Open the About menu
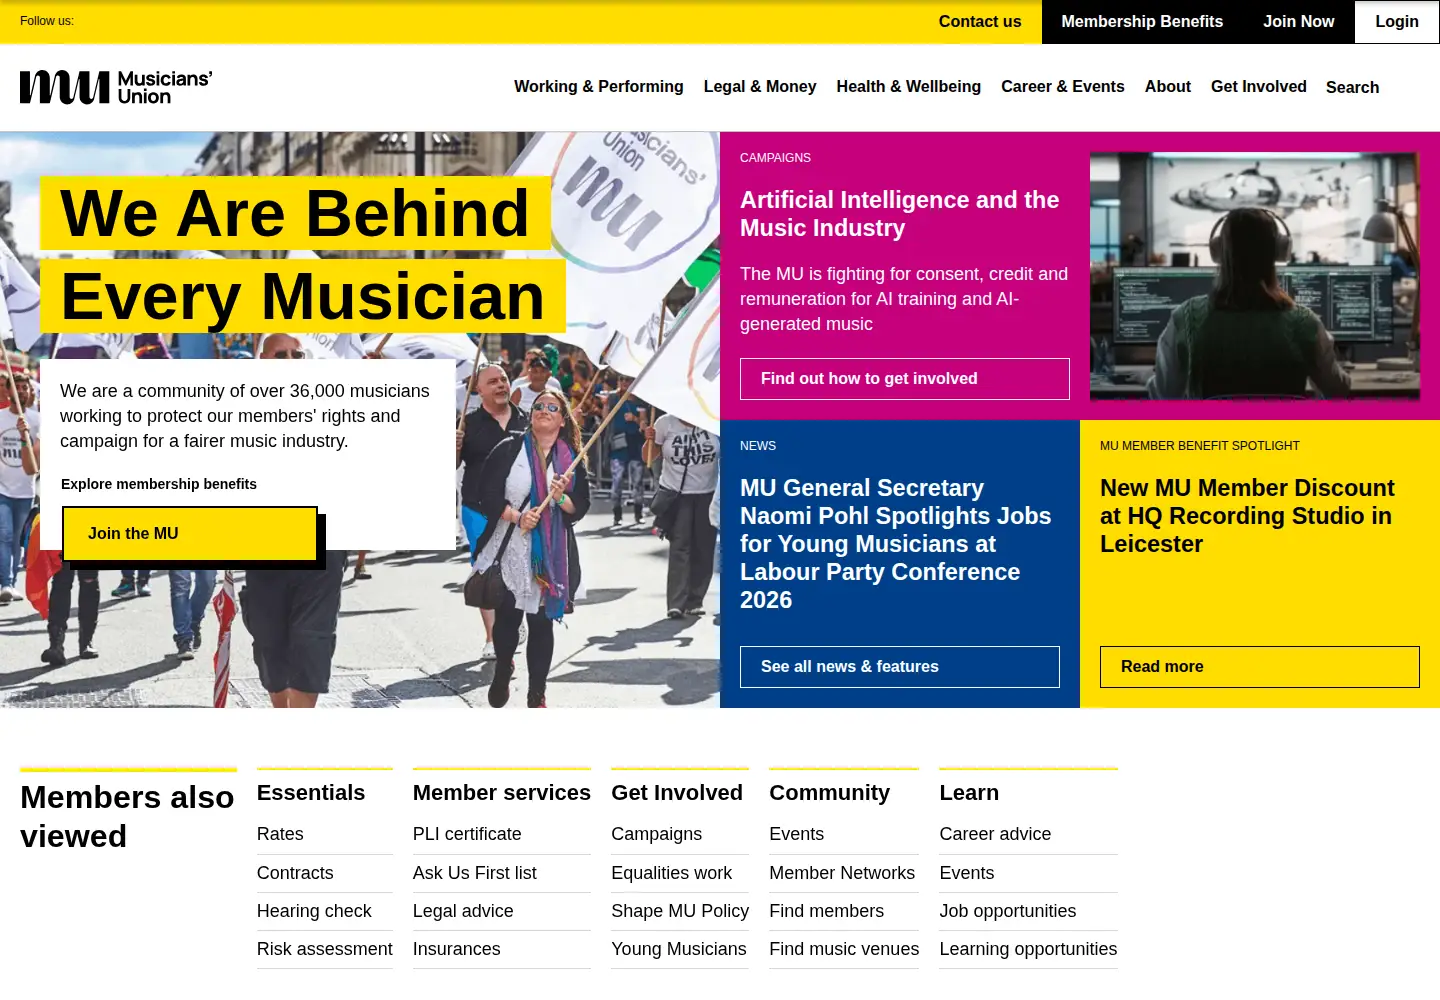Screen dimensions: 1440x1000 (x=1168, y=87)
